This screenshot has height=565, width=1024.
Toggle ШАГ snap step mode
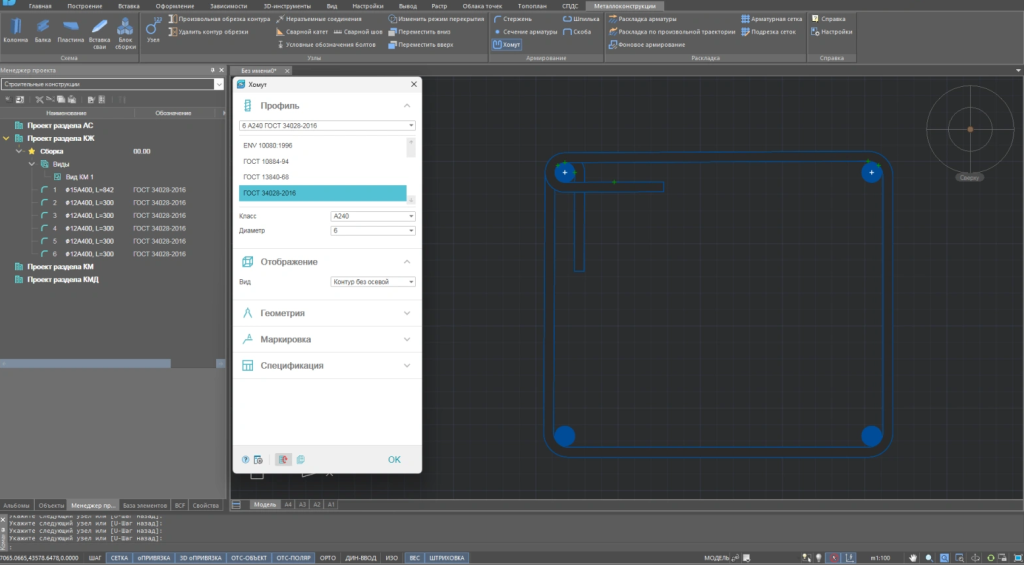(96, 557)
